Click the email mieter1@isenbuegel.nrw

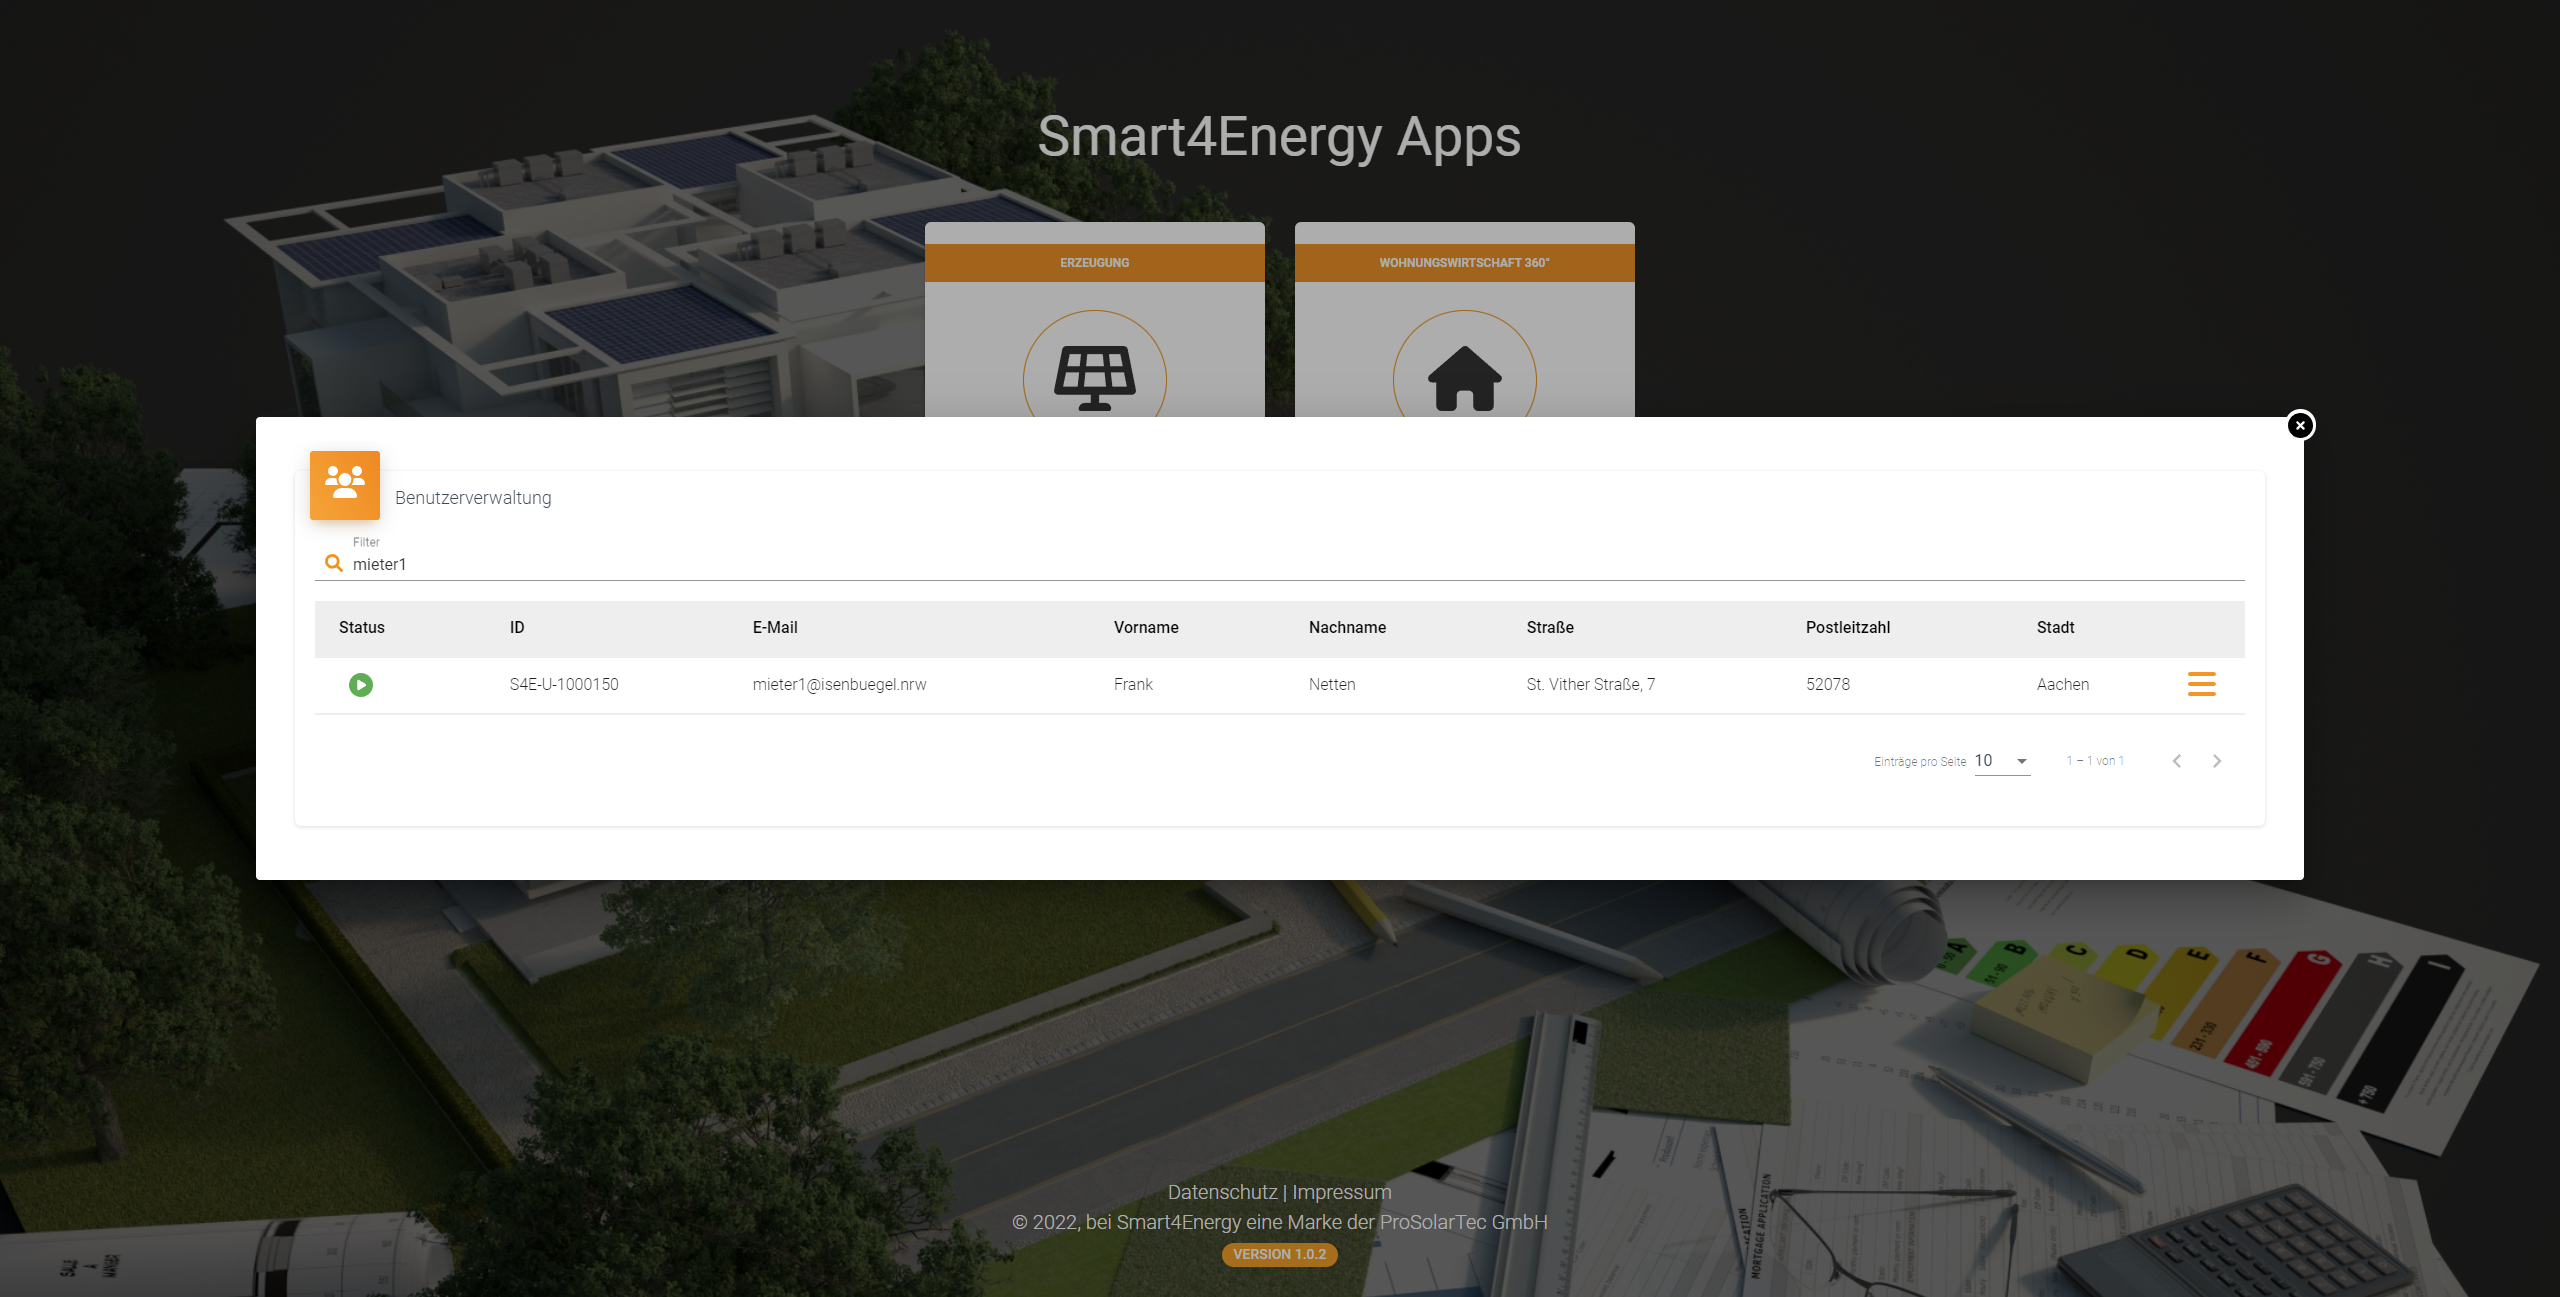point(839,684)
